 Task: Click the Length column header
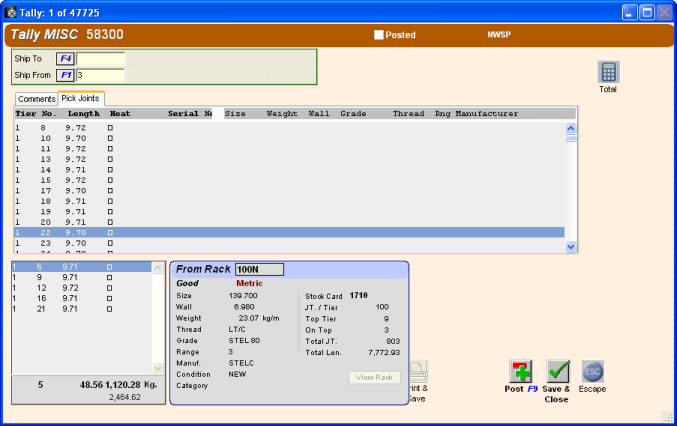[x=83, y=114]
